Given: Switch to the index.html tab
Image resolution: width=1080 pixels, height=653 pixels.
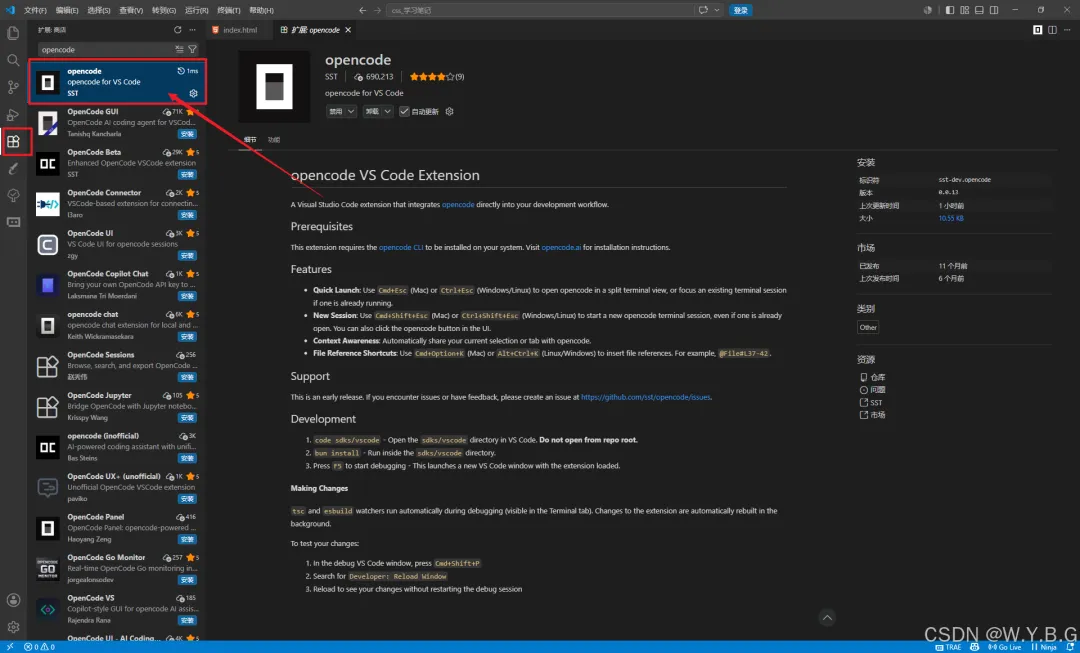Looking at the screenshot, I should [x=240, y=30].
